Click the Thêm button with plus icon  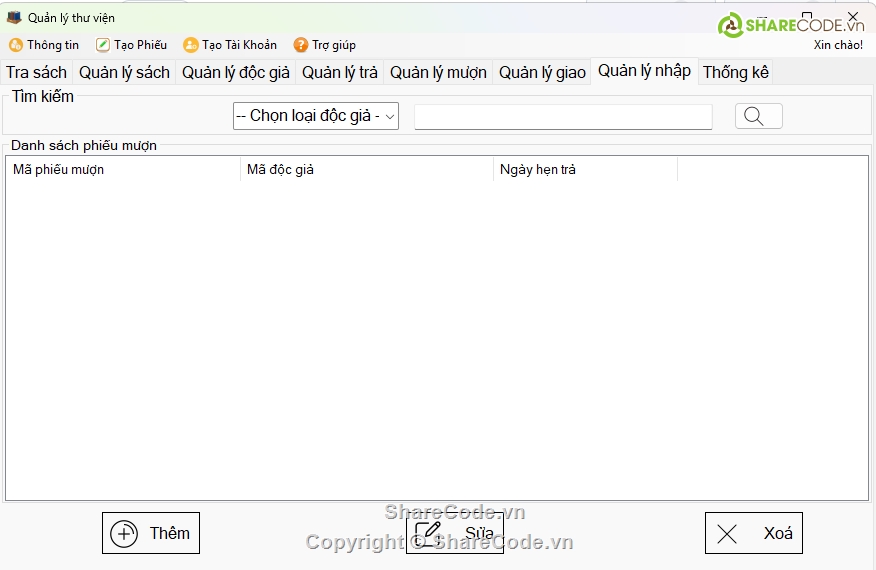151,533
